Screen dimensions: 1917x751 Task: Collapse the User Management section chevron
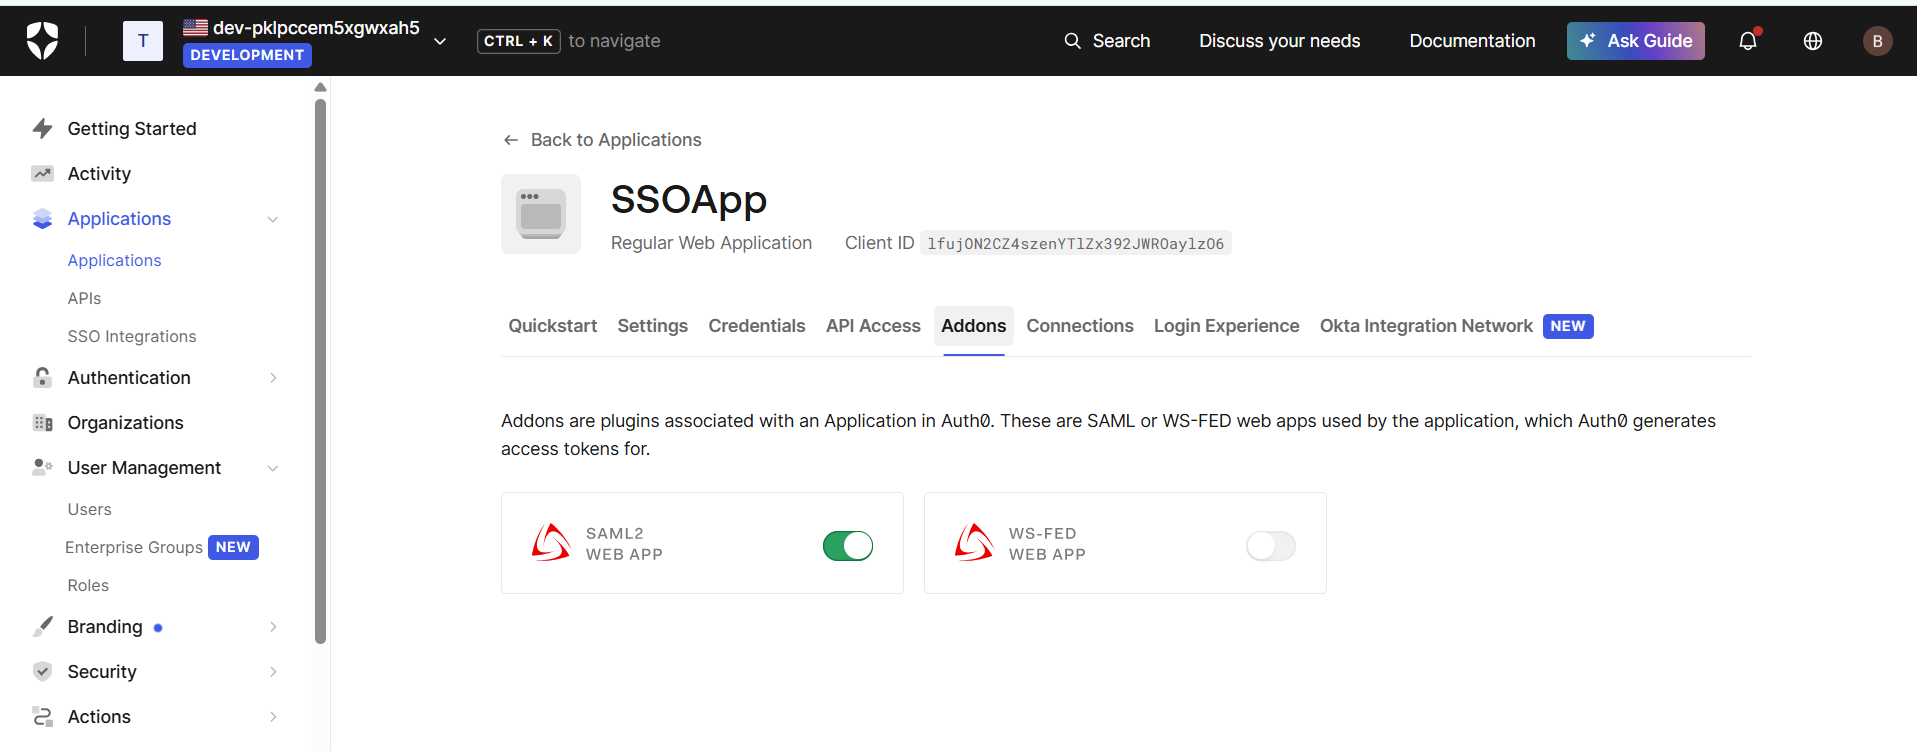(x=273, y=468)
